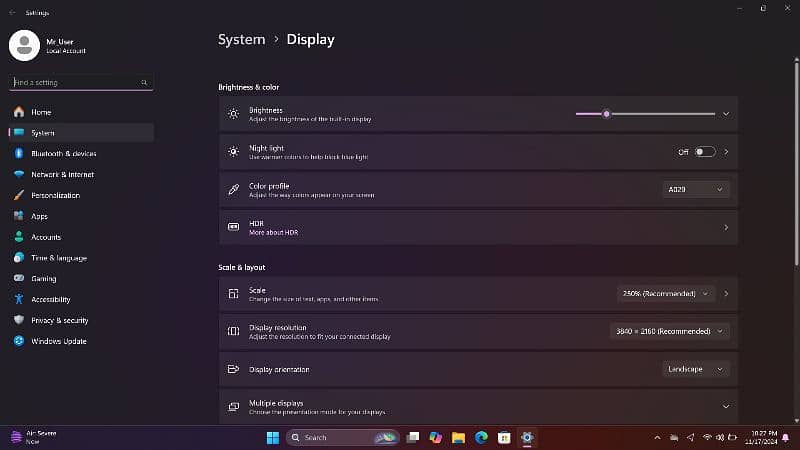
Task: Open the Color profile dropdown
Action: point(695,189)
